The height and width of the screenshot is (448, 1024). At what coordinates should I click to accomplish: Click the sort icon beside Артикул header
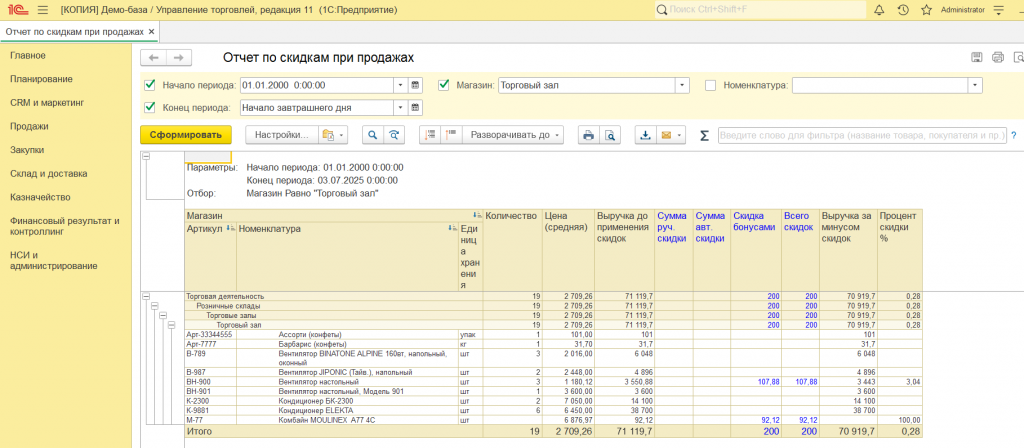(229, 229)
